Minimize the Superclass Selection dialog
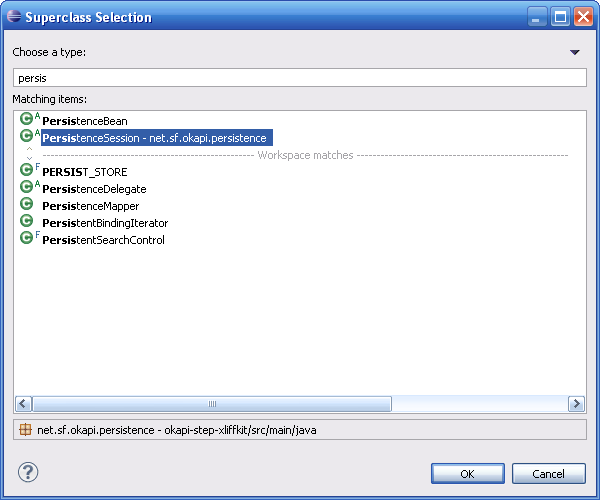The height and width of the screenshot is (500, 600). coord(536,17)
